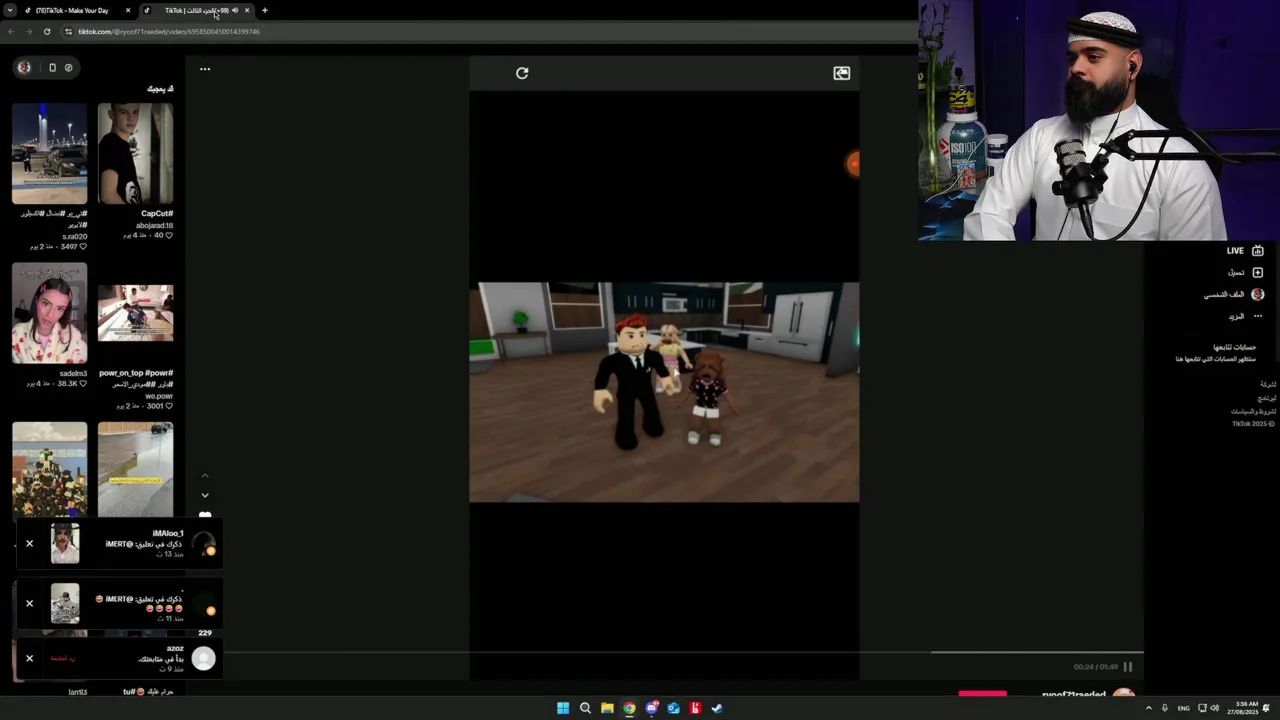Open profile avatar in TikTok header
Screen dimensions: 1280x720
[x=24, y=67]
